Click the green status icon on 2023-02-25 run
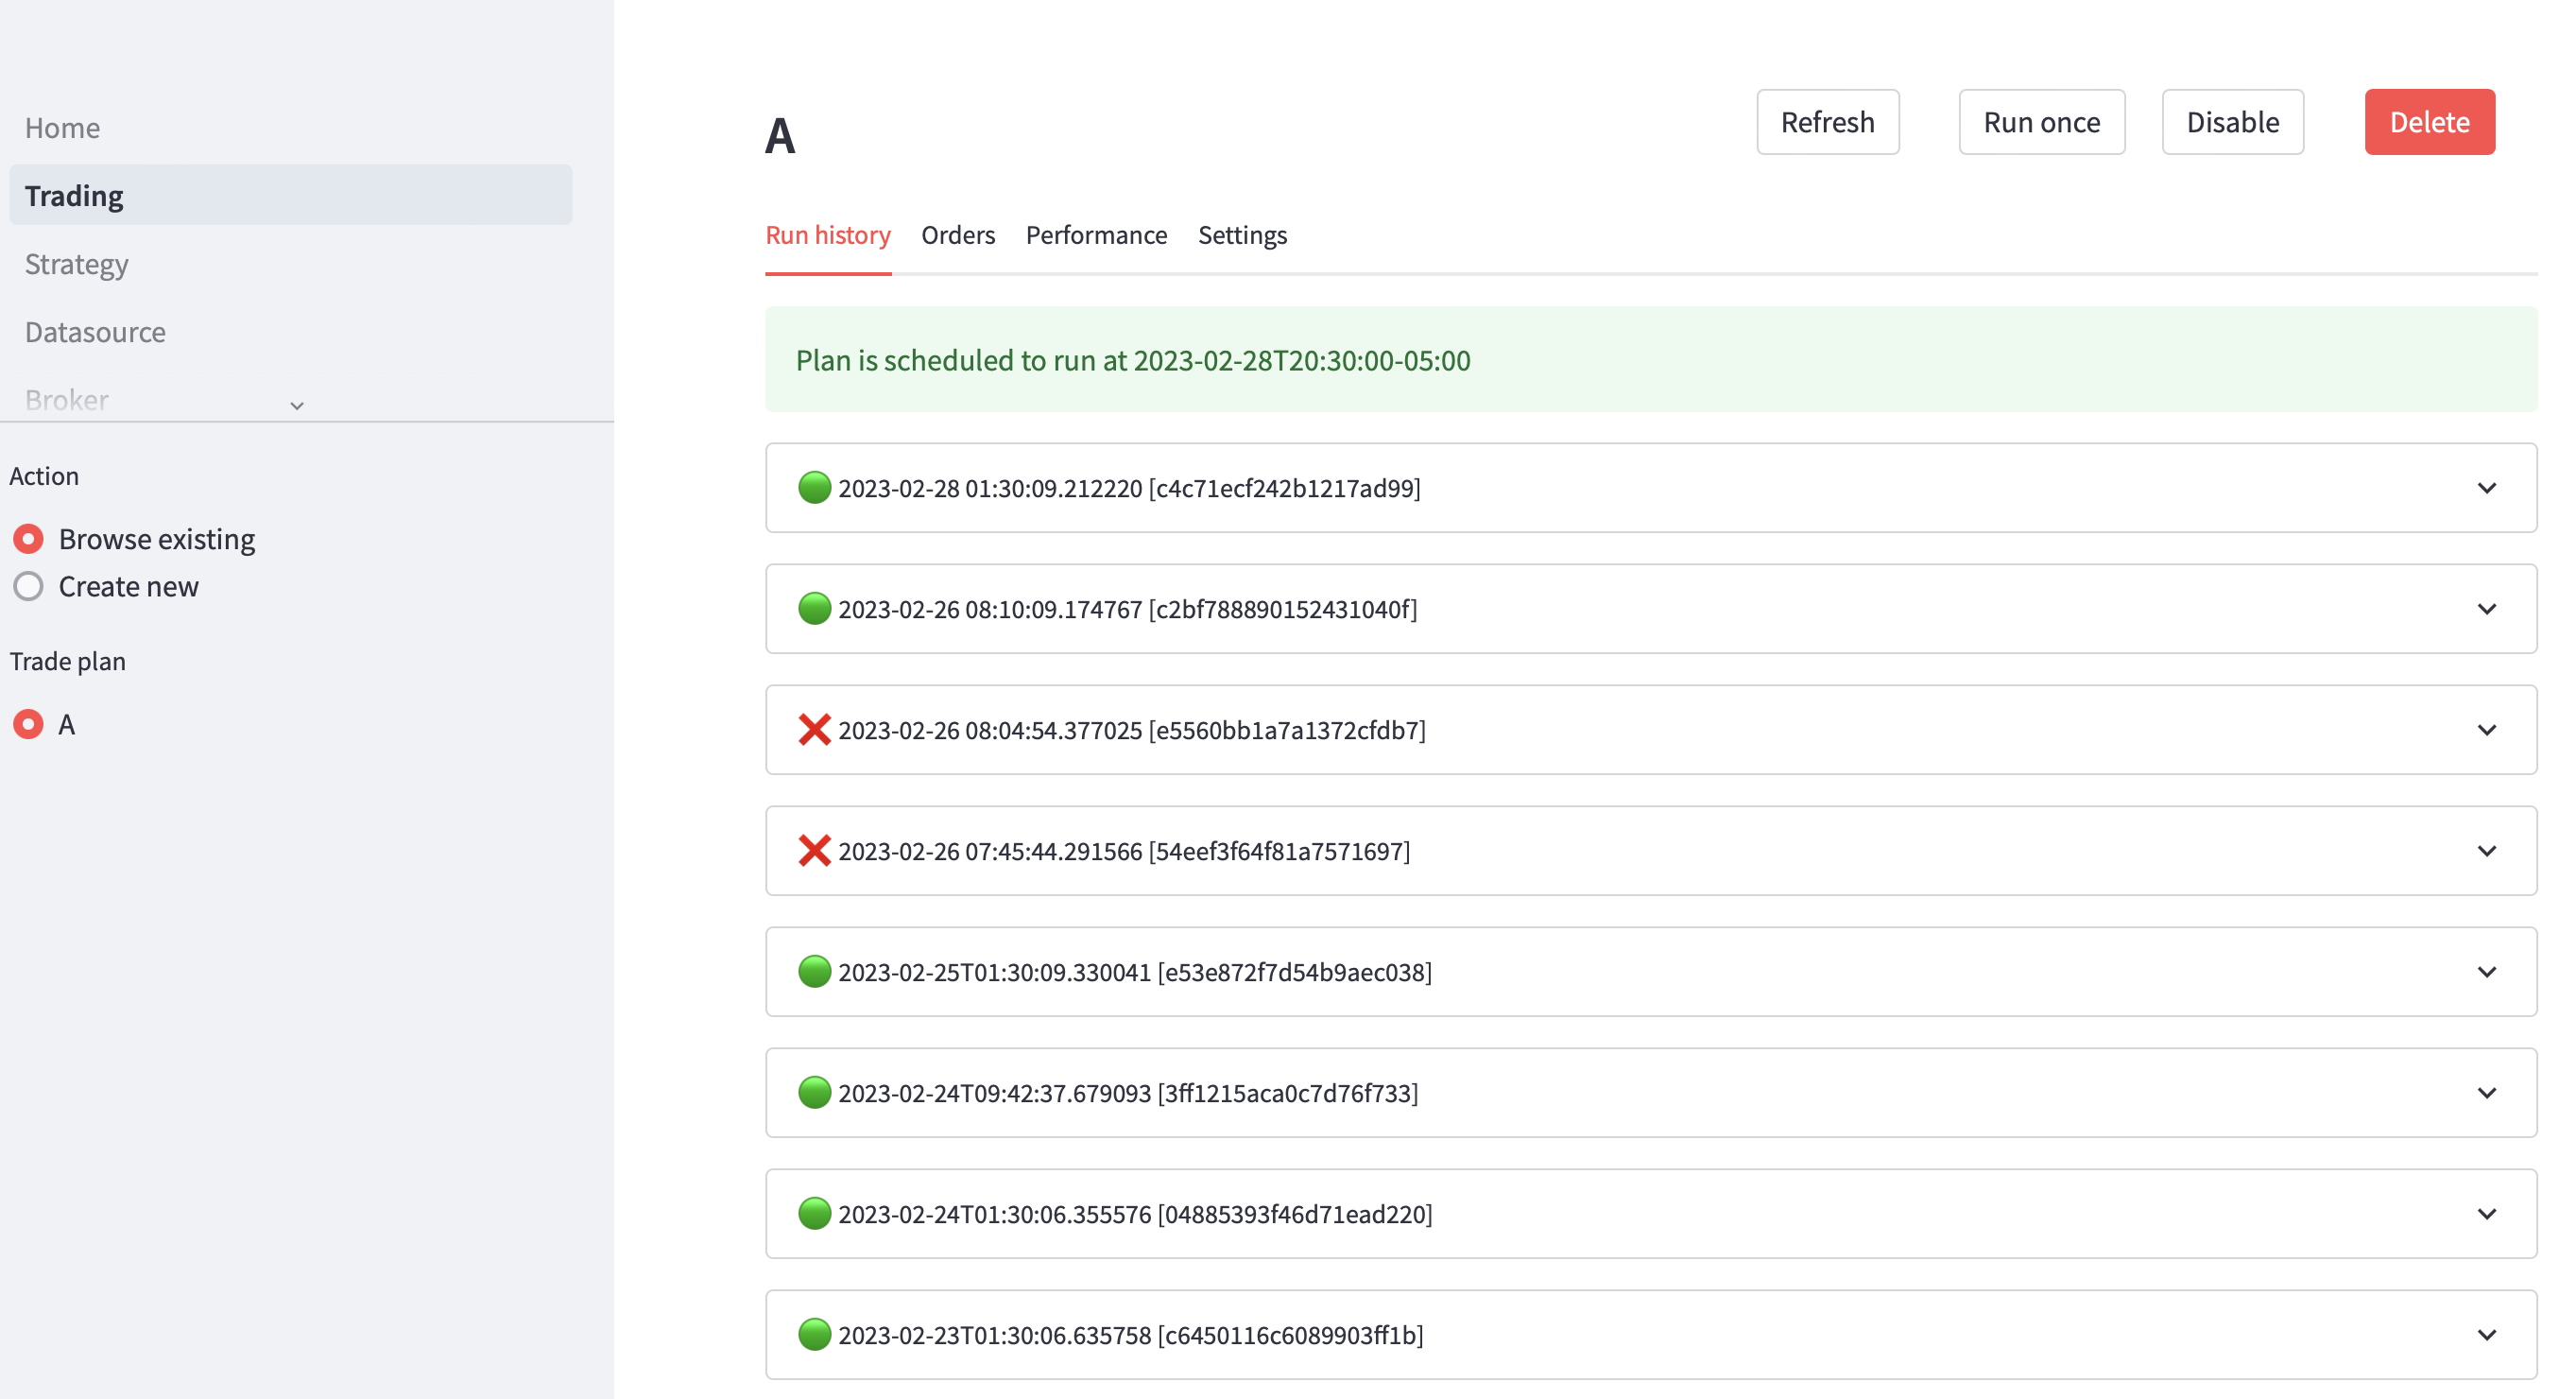 coord(815,971)
